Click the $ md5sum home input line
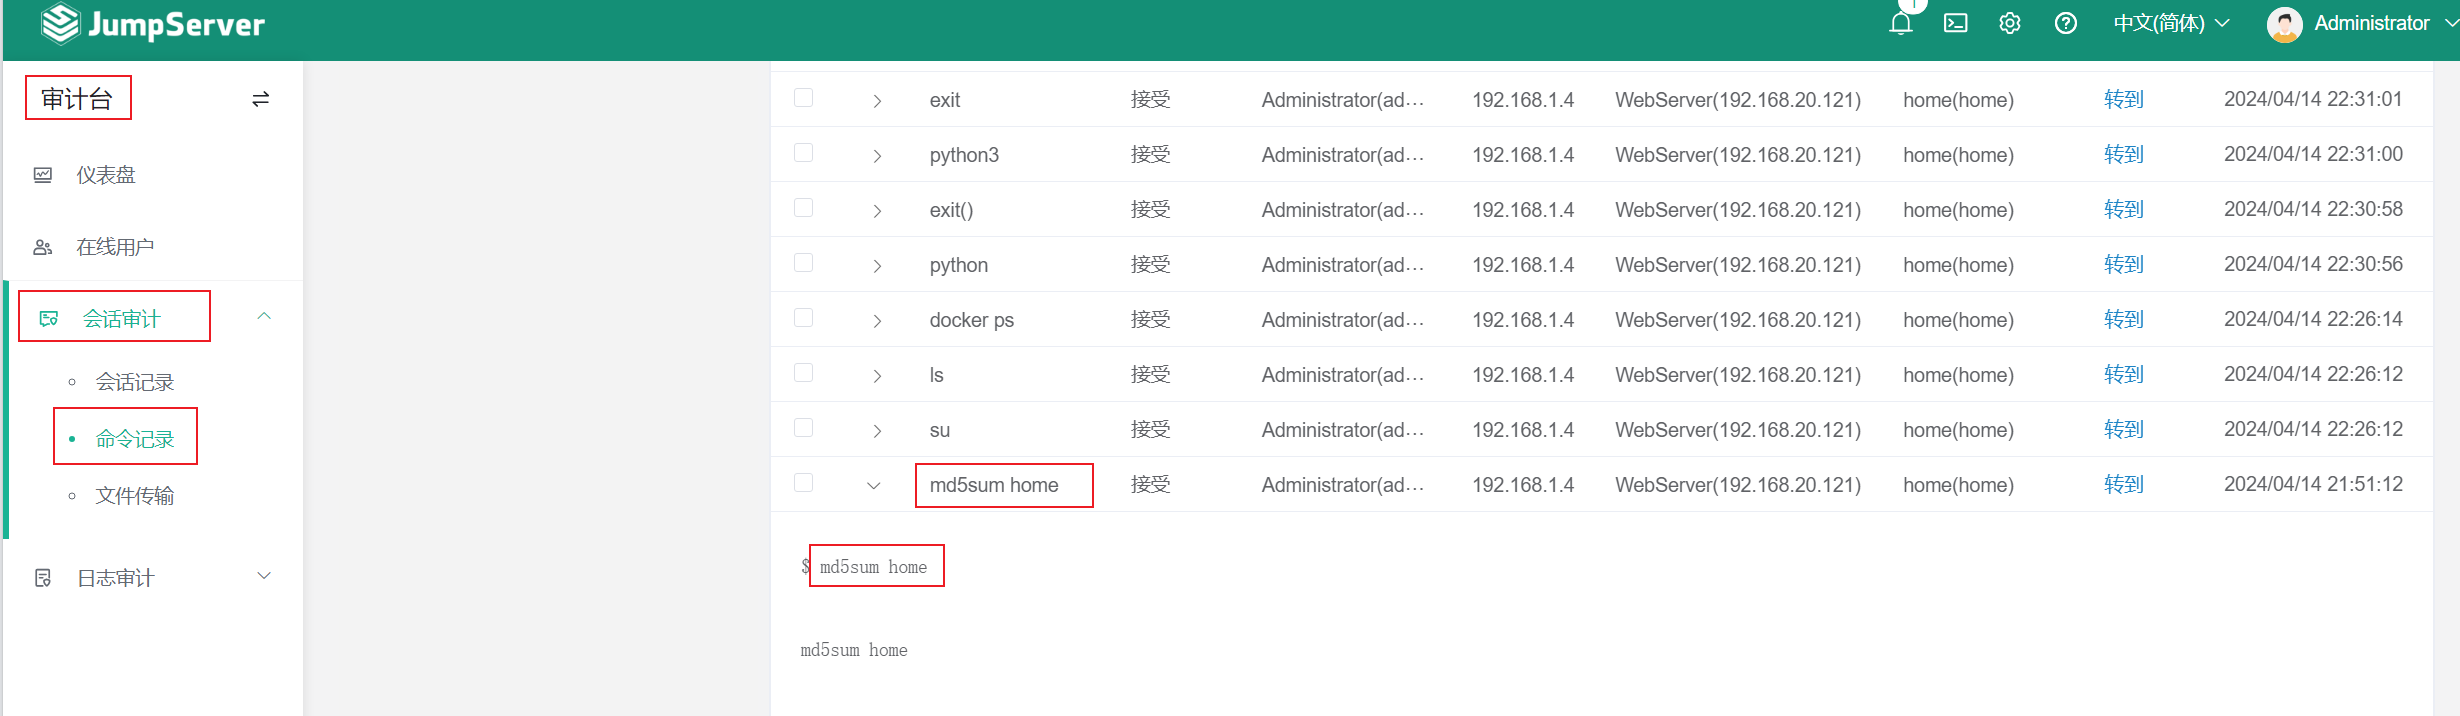 click(865, 567)
